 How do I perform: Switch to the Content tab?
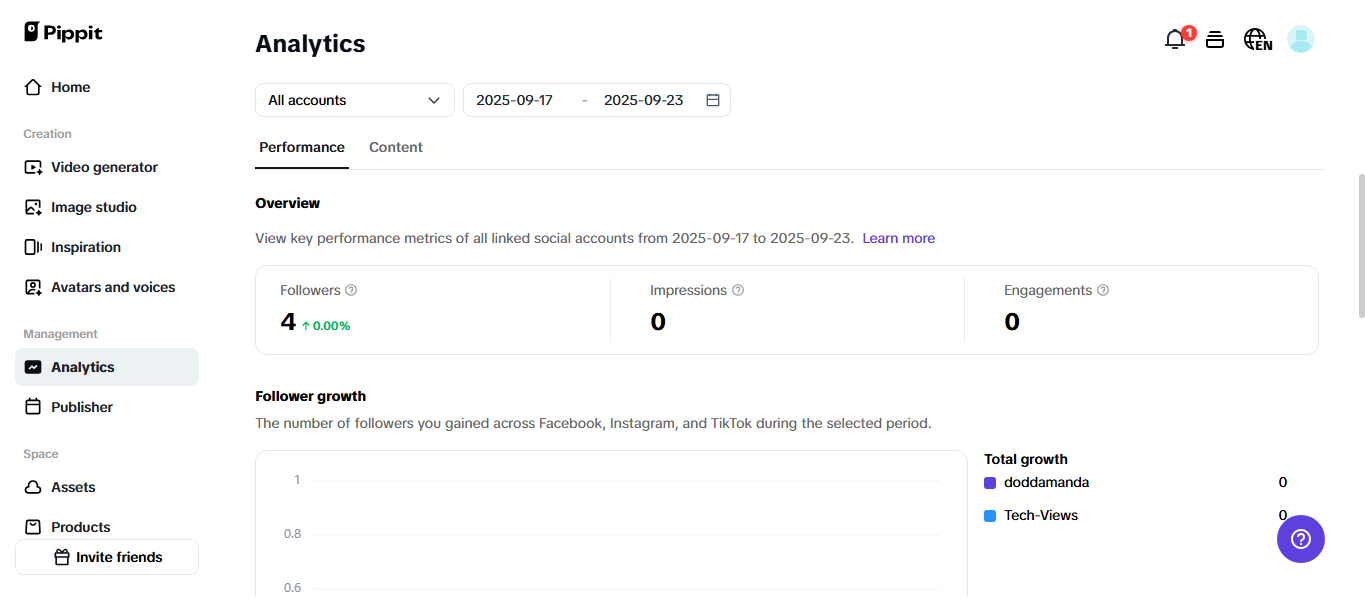[x=395, y=147]
